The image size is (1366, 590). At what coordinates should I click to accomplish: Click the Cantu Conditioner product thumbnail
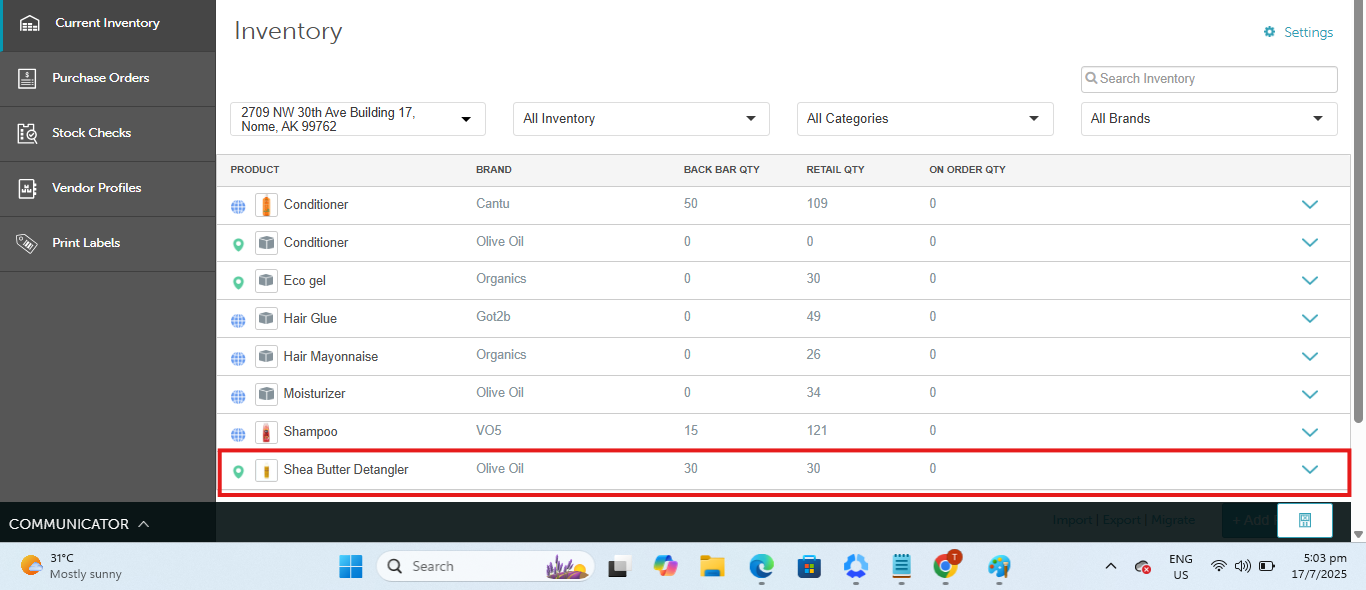tap(266, 205)
